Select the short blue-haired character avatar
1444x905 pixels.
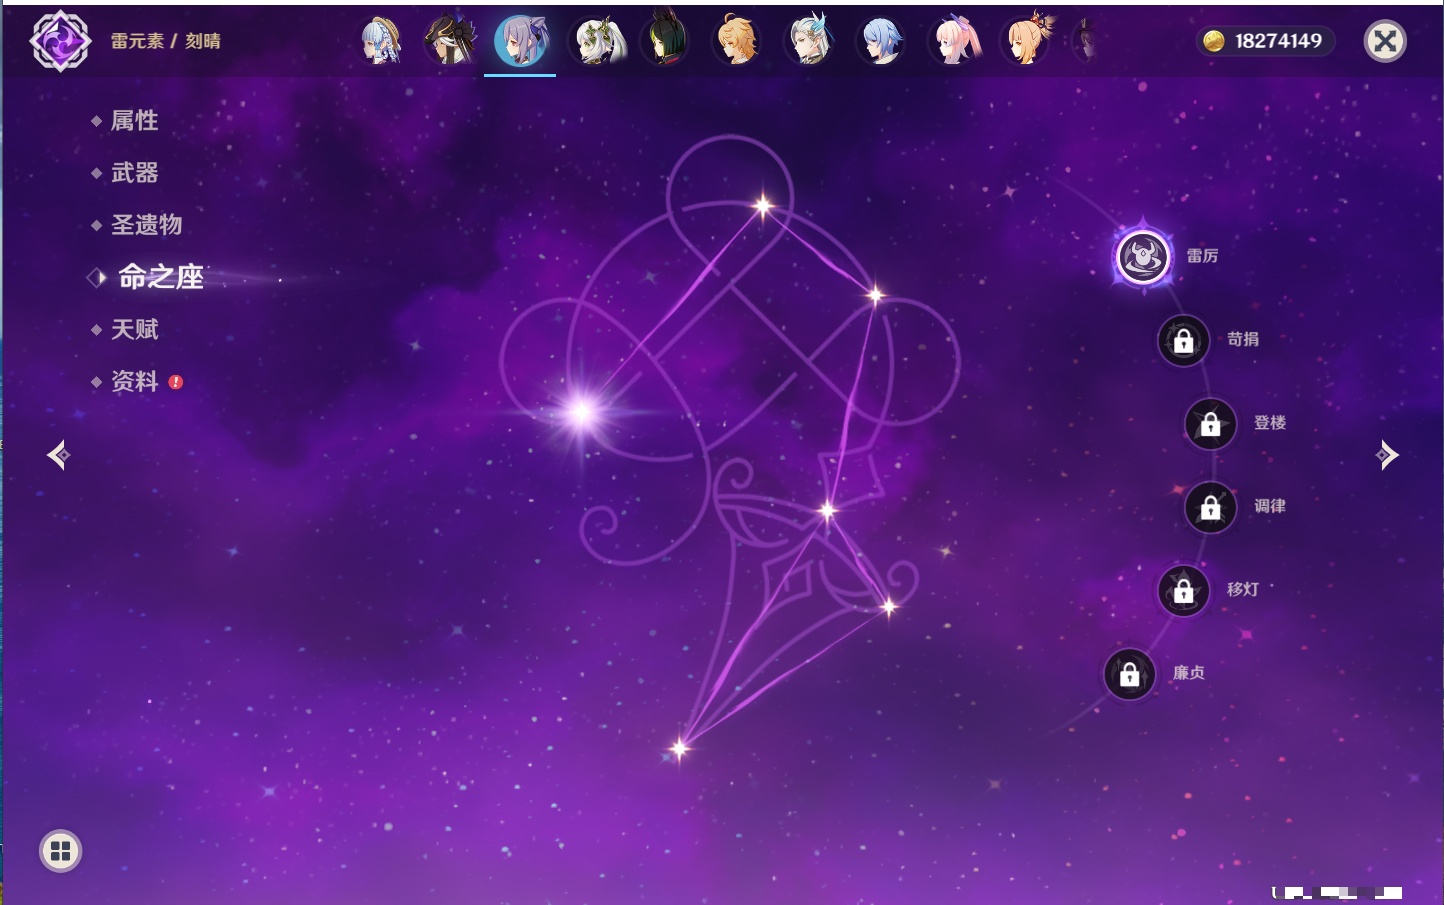881,41
